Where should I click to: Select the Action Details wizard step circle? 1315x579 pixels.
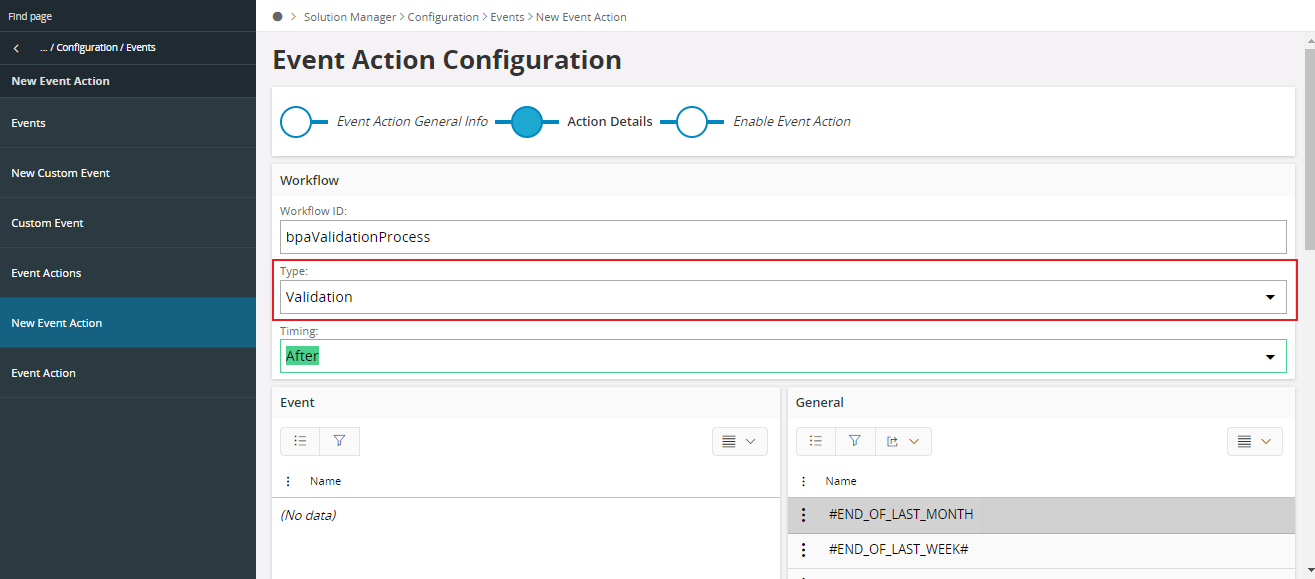pos(528,121)
